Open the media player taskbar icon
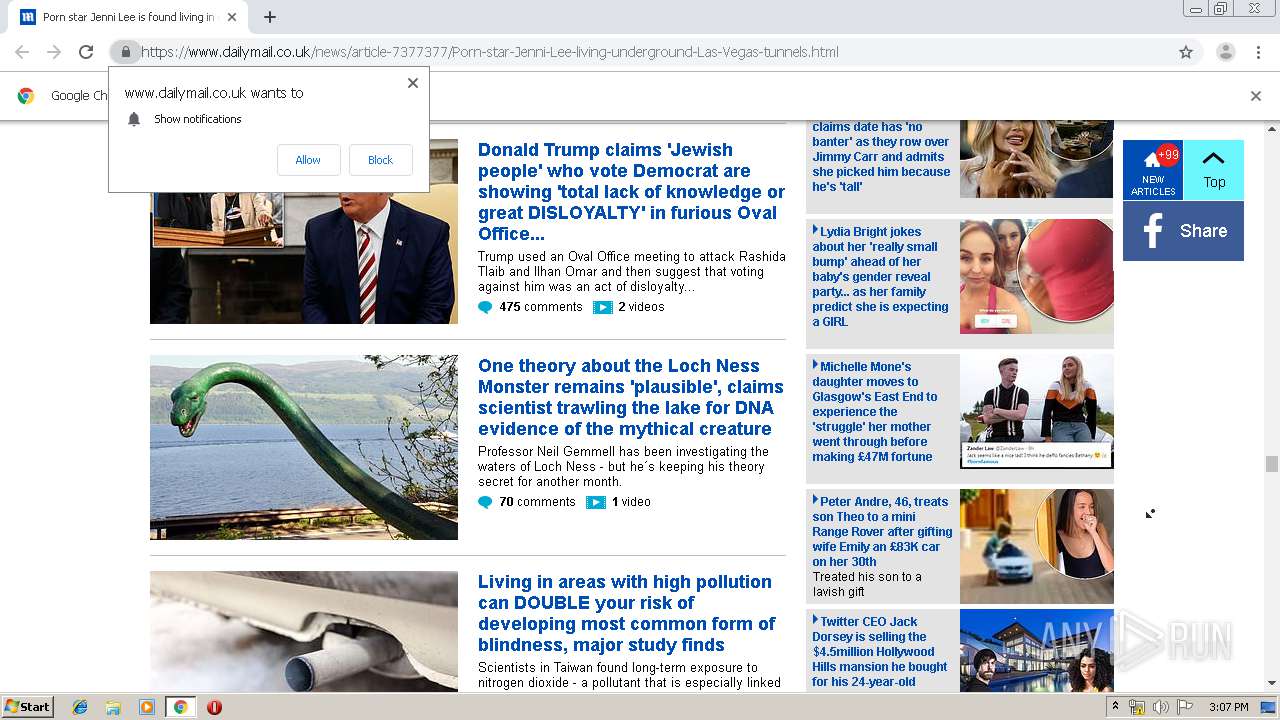Screen dimensions: 1280x720 (x=147, y=707)
